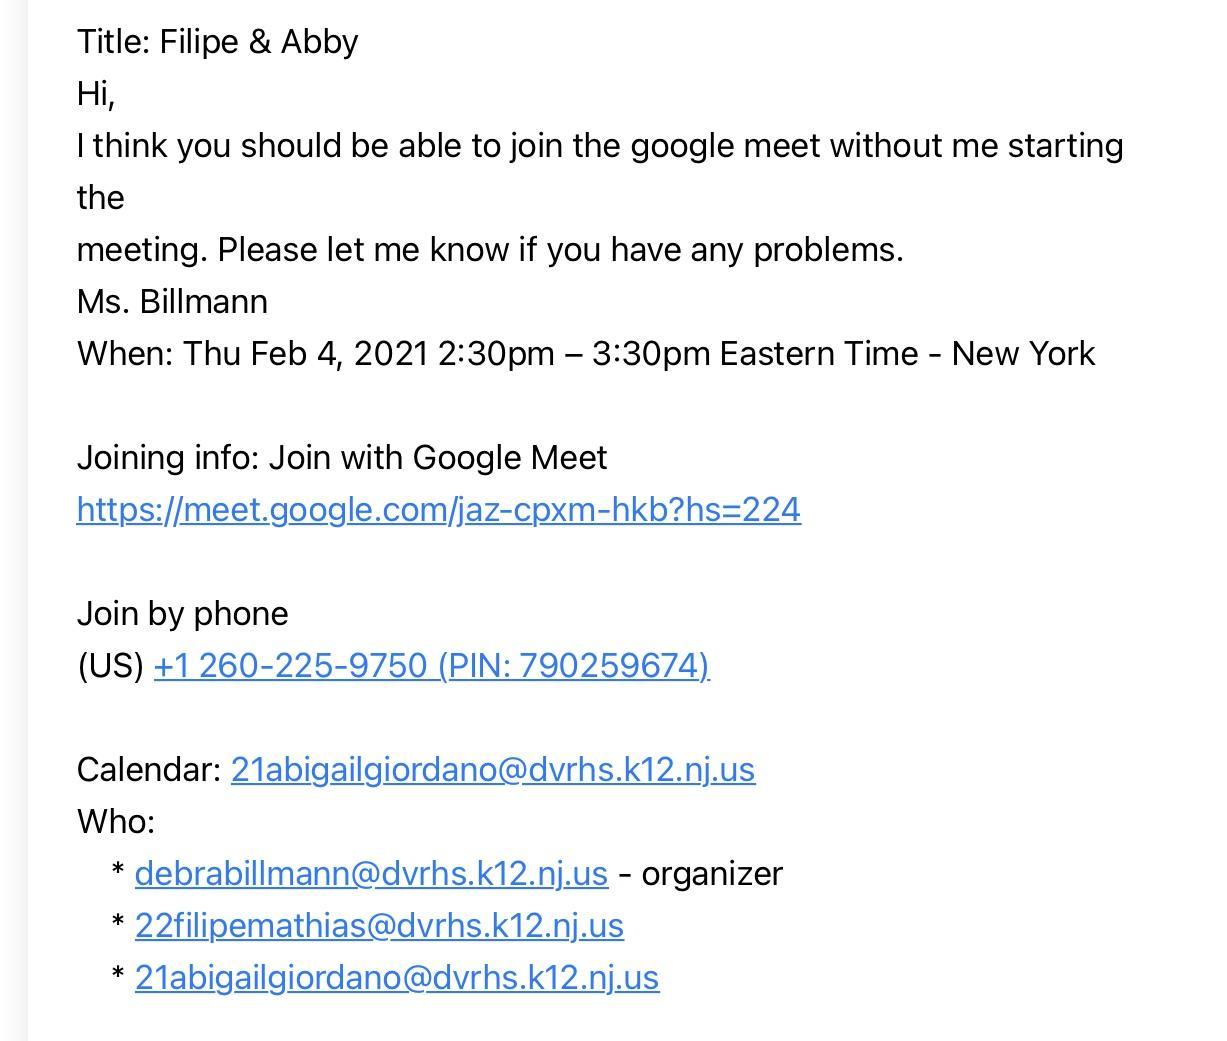Open the Google Meet joining link
Viewport: 1227px width, 1041px height.
click(438, 510)
